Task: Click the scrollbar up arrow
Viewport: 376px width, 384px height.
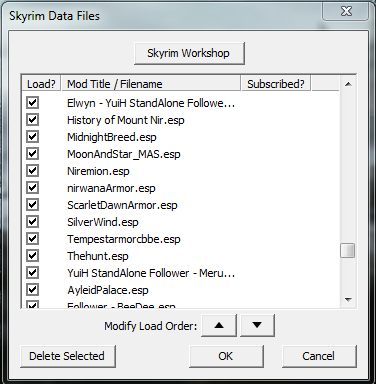Action: click(x=348, y=84)
